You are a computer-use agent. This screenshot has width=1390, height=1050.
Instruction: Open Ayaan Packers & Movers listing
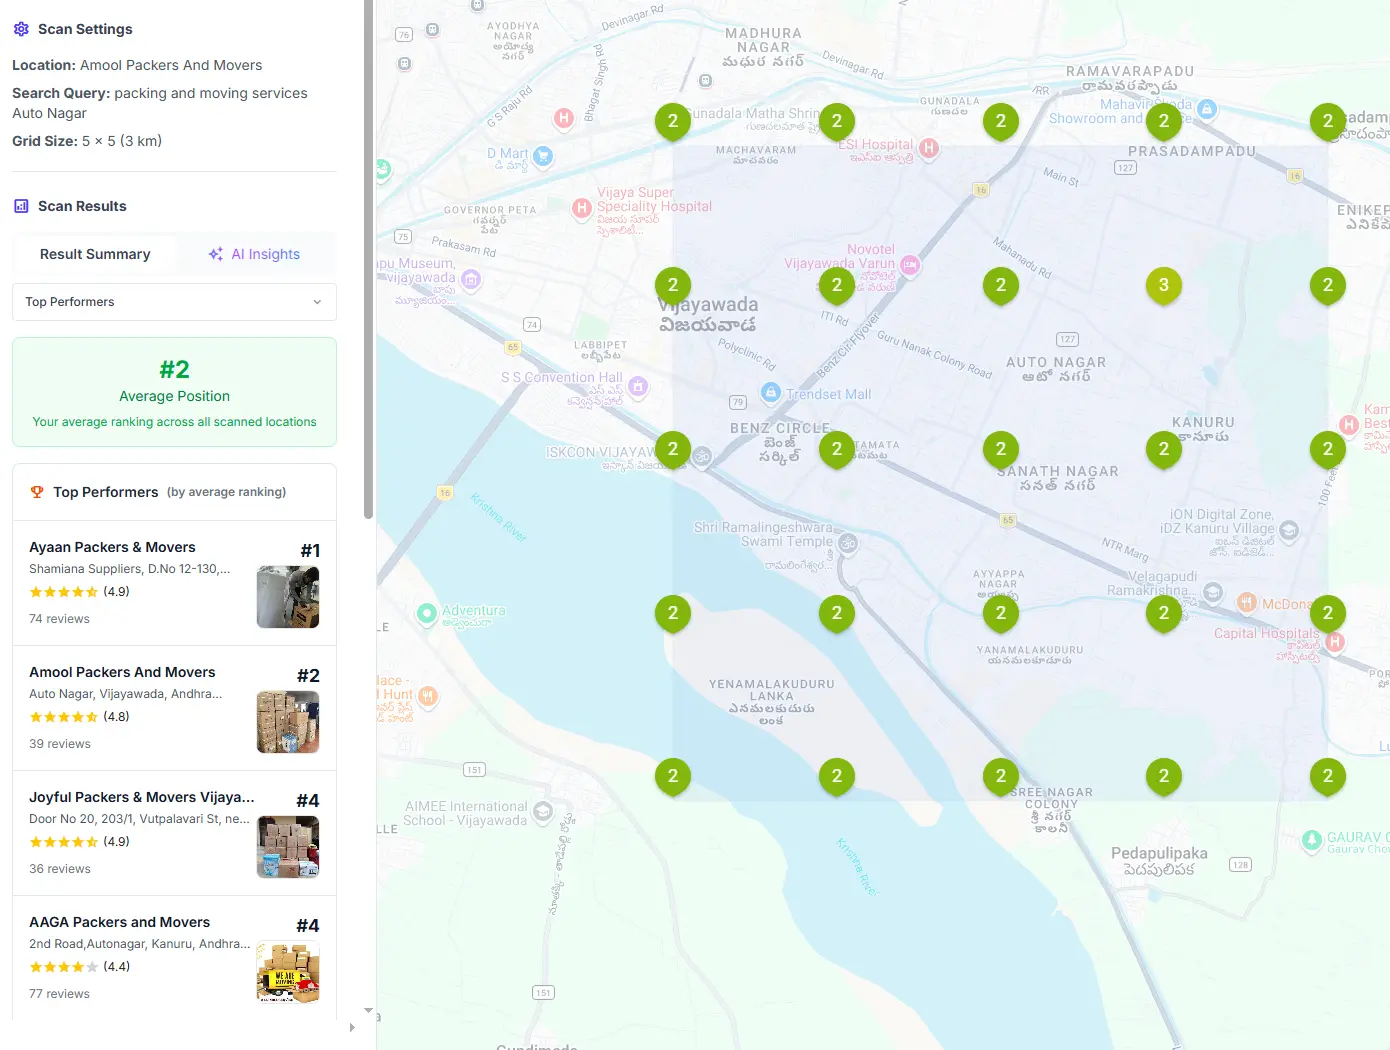click(x=174, y=583)
